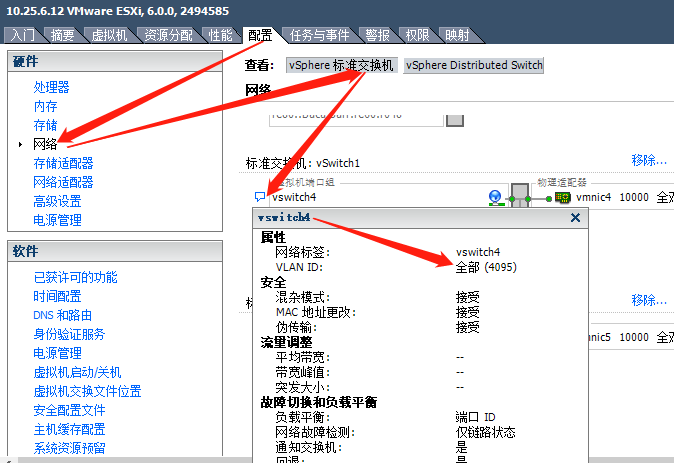674x463 pixels.
Task: Open 存储 under hardware
Action: (45, 125)
